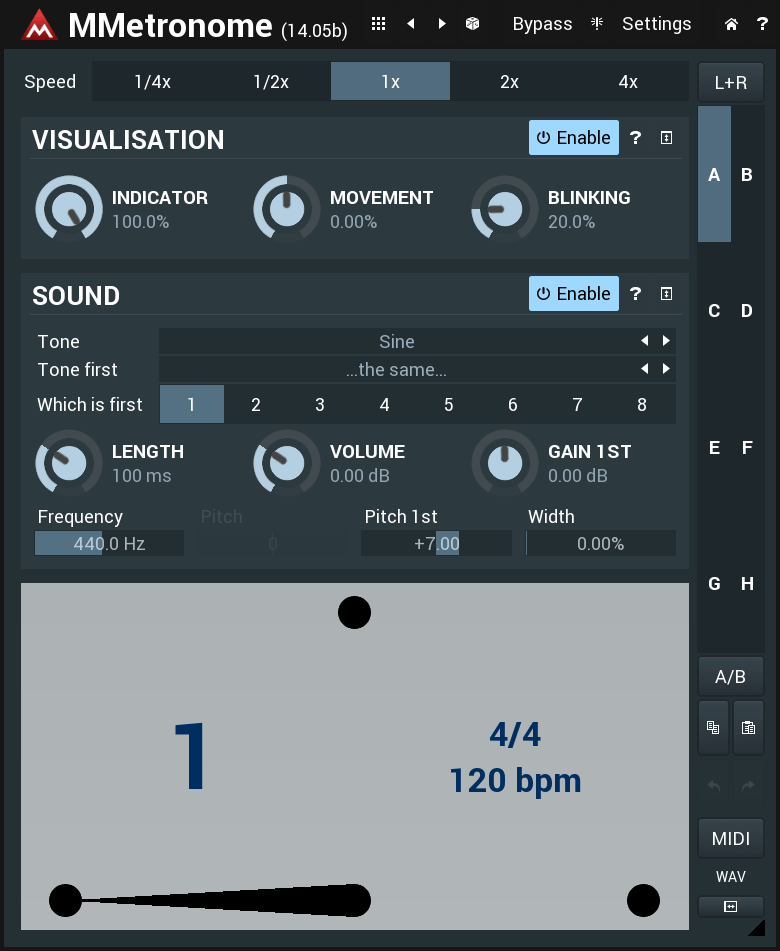Click the collapse toolbar icon under WAV
This screenshot has height=951, width=780.
click(x=731, y=906)
